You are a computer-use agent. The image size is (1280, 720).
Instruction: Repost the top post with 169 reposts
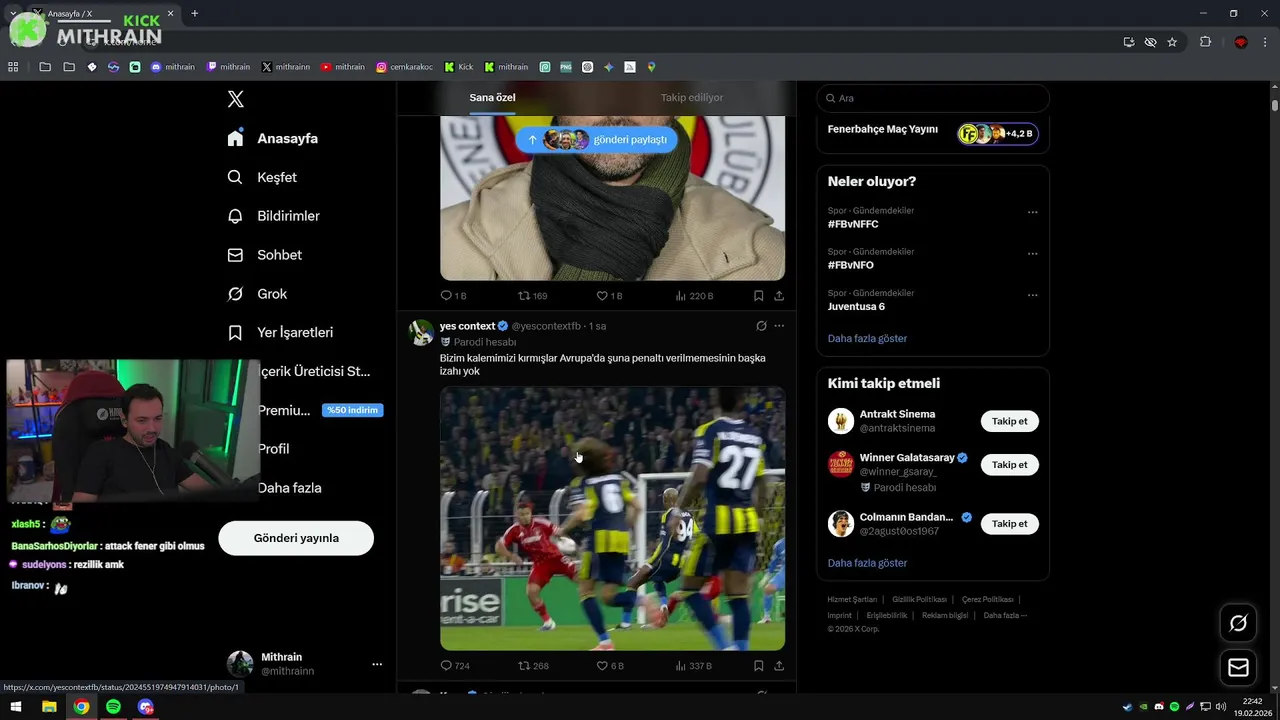532,296
